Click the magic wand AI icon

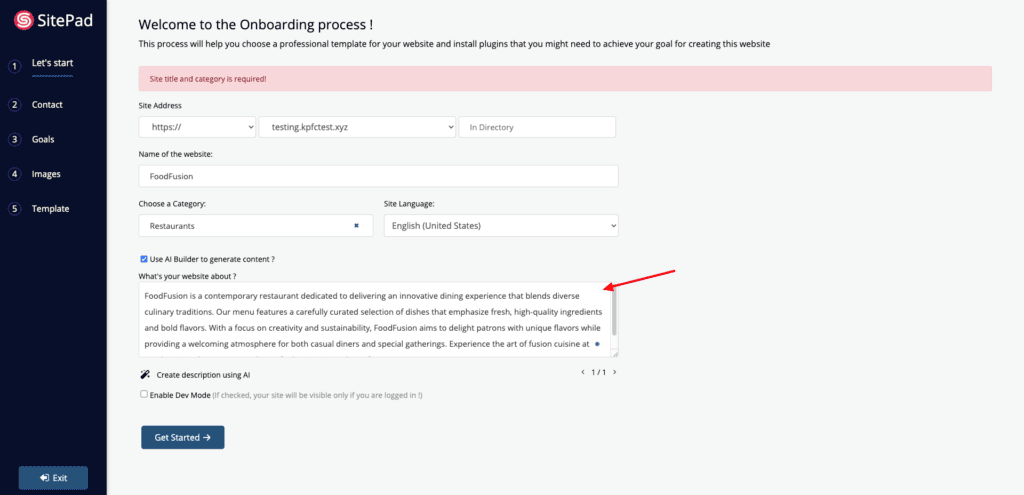[x=145, y=375]
